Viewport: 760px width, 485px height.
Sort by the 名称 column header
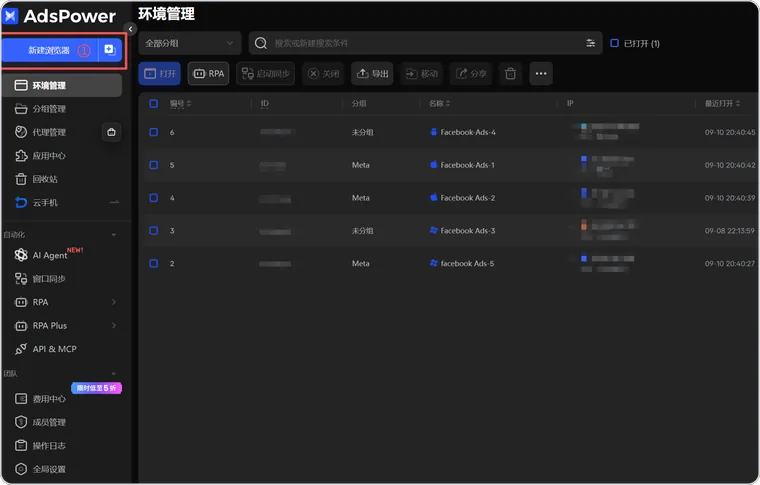[439, 103]
